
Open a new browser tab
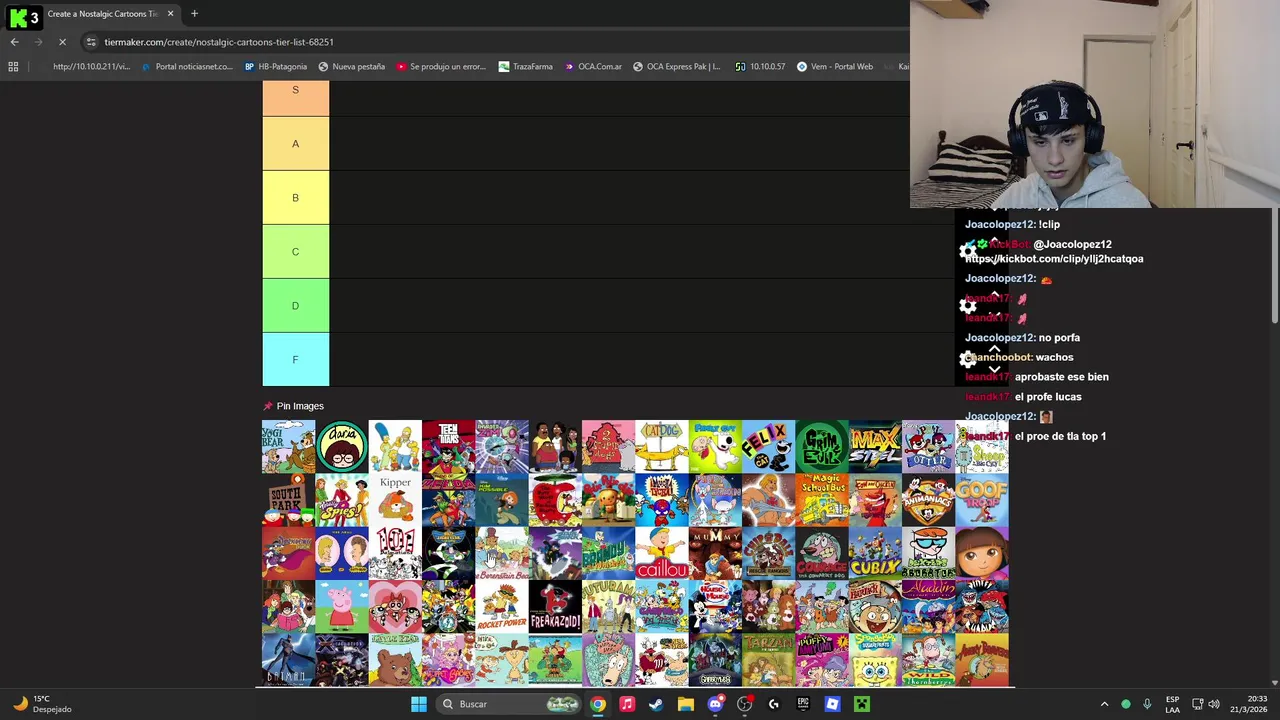[x=194, y=14]
